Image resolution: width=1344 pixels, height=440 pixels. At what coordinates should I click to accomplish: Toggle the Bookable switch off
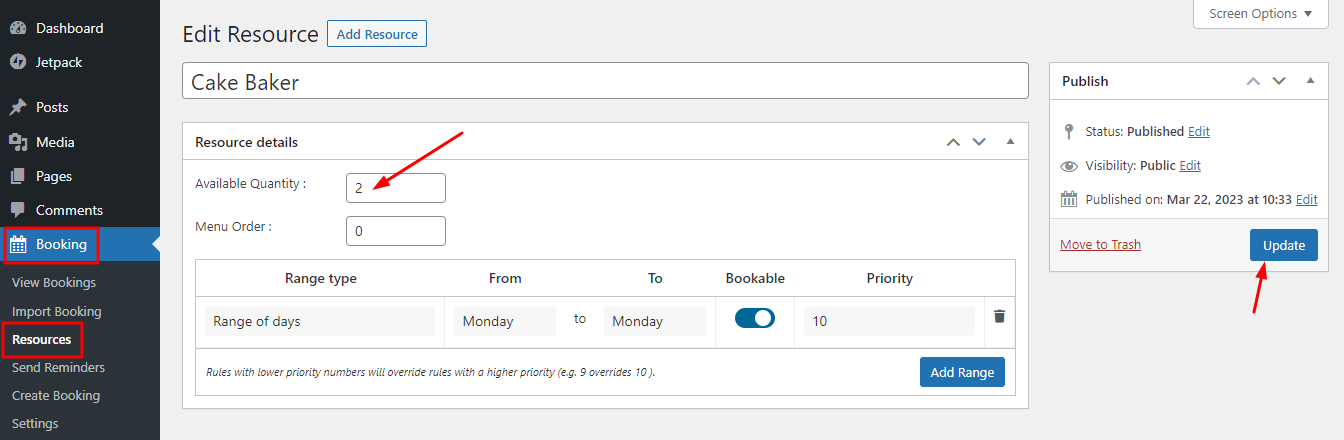pos(755,318)
